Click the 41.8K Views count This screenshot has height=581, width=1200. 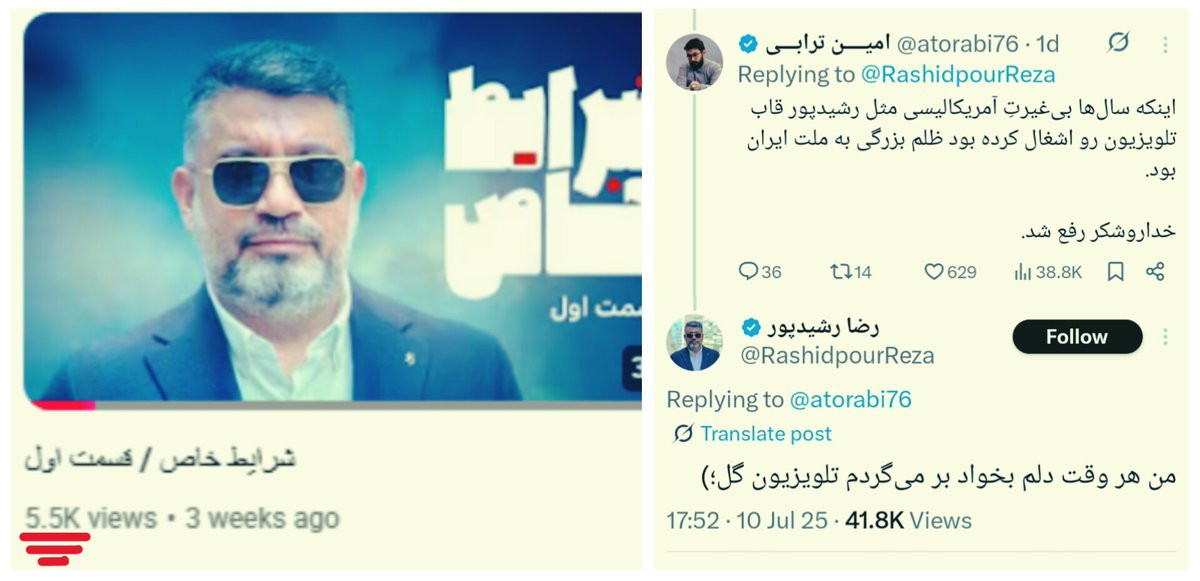(908, 521)
